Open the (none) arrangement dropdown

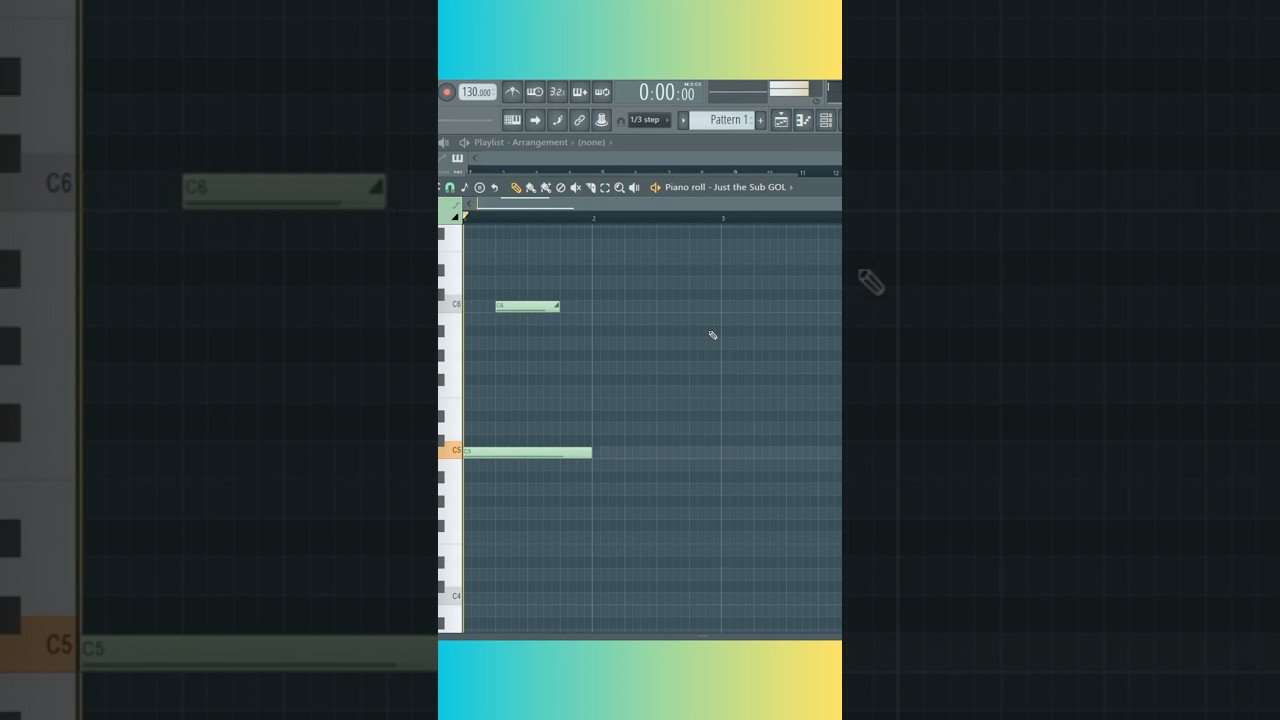pos(593,143)
